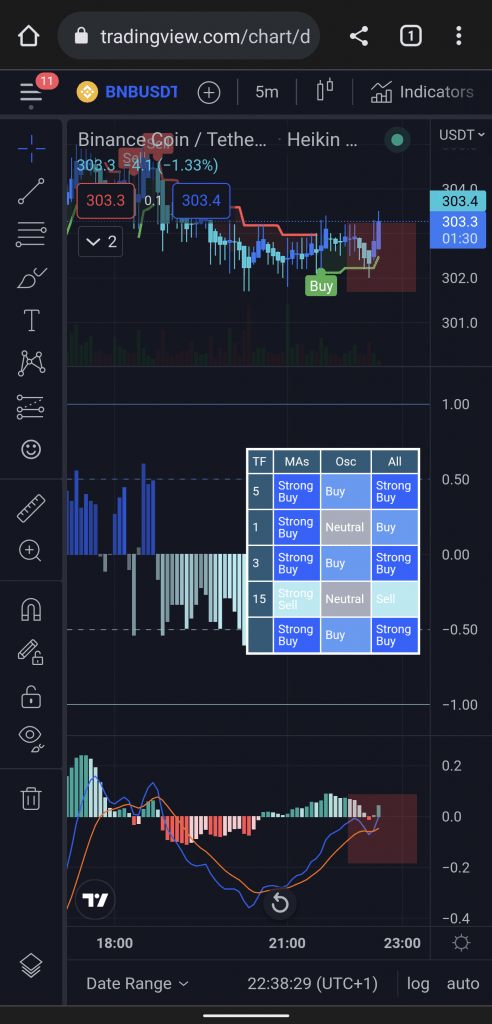Click the Binance Coin / Tether chart title
The image size is (492, 1024).
click(x=172, y=139)
